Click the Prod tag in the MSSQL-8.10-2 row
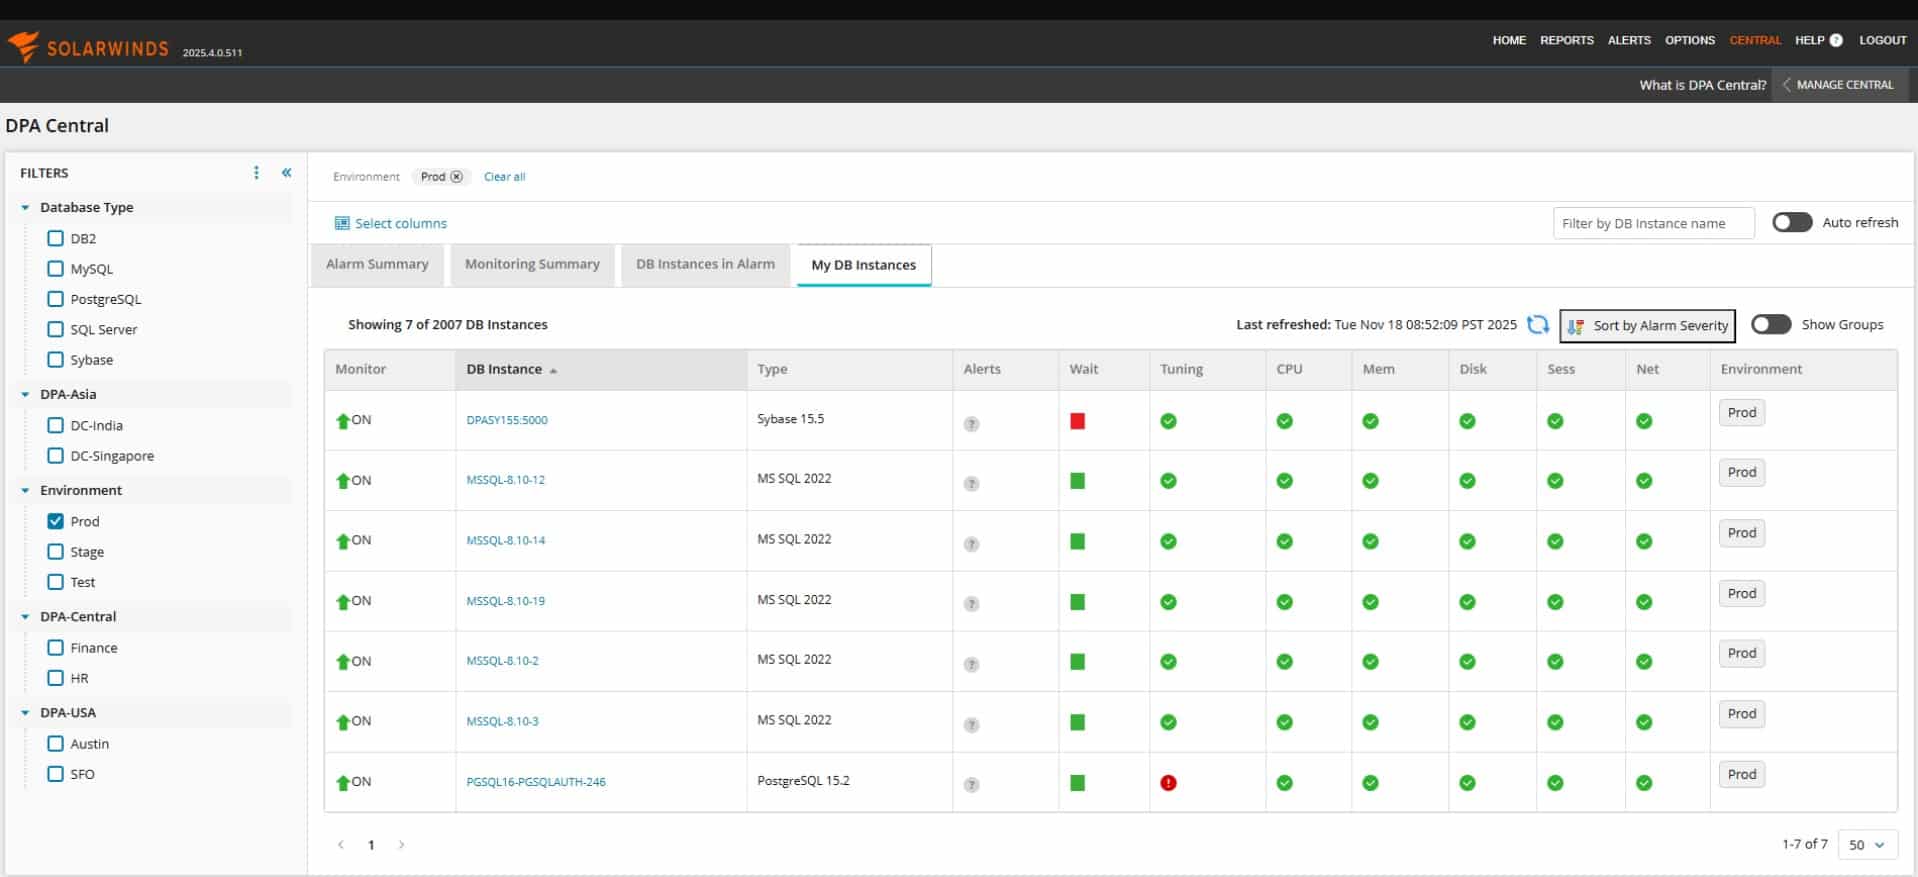Screen dimensions: 1918x877 [x=1741, y=653]
